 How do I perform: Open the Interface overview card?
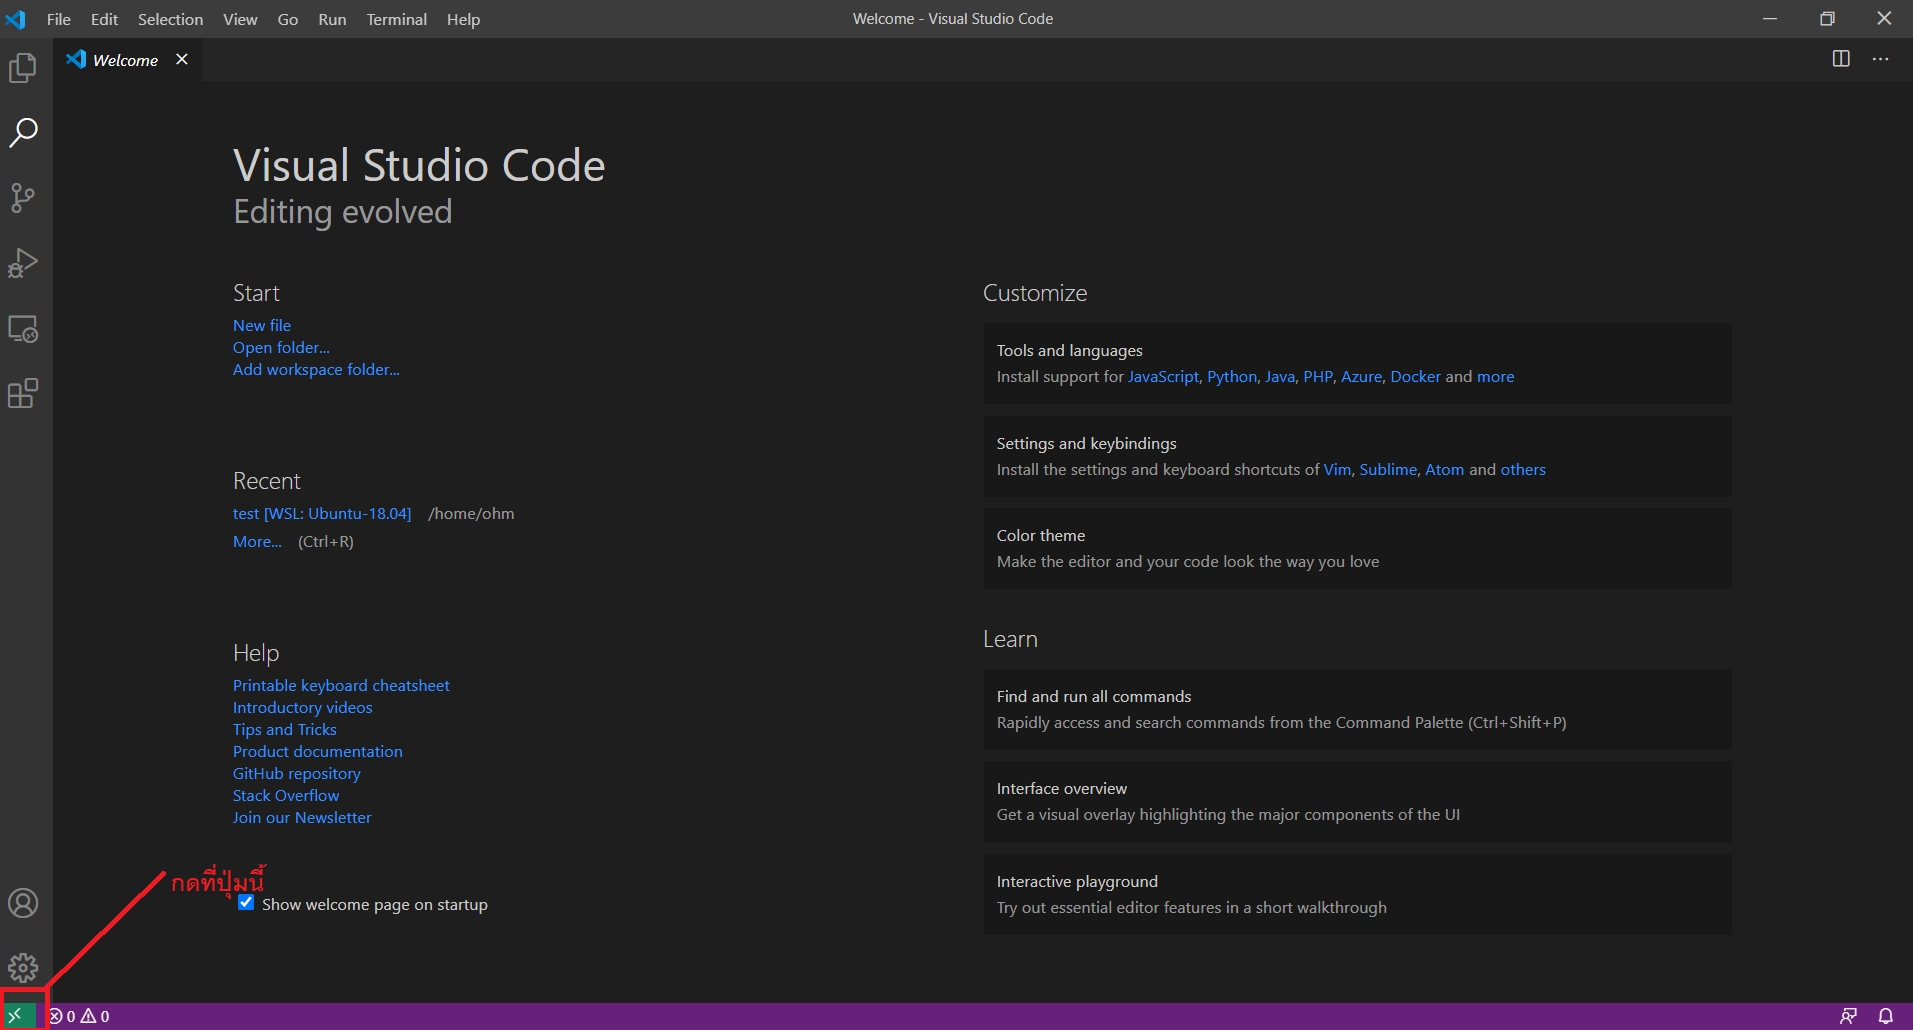[1357, 802]
